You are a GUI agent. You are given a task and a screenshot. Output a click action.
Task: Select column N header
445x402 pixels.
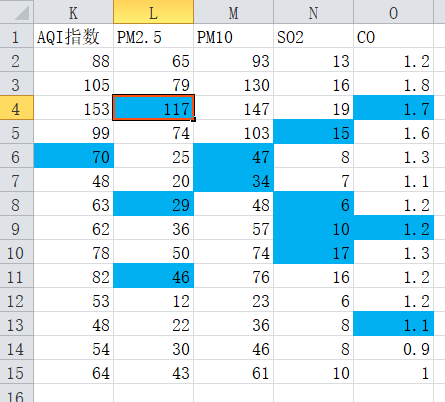[313, 12]
